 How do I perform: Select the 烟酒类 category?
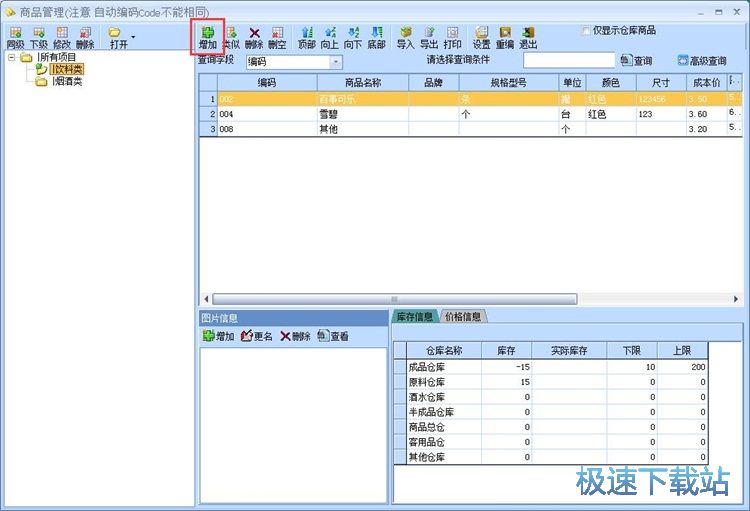(x=67, y=81)
